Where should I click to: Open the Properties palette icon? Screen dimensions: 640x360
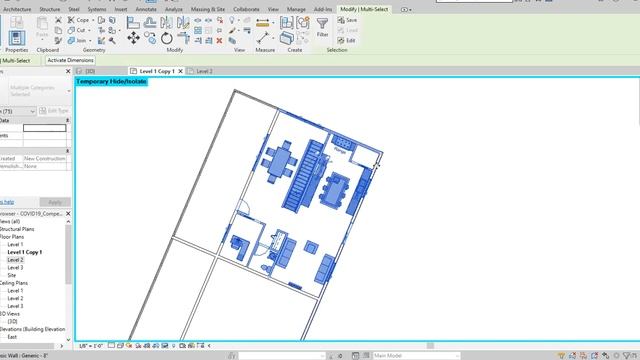(x=16, y=39)
